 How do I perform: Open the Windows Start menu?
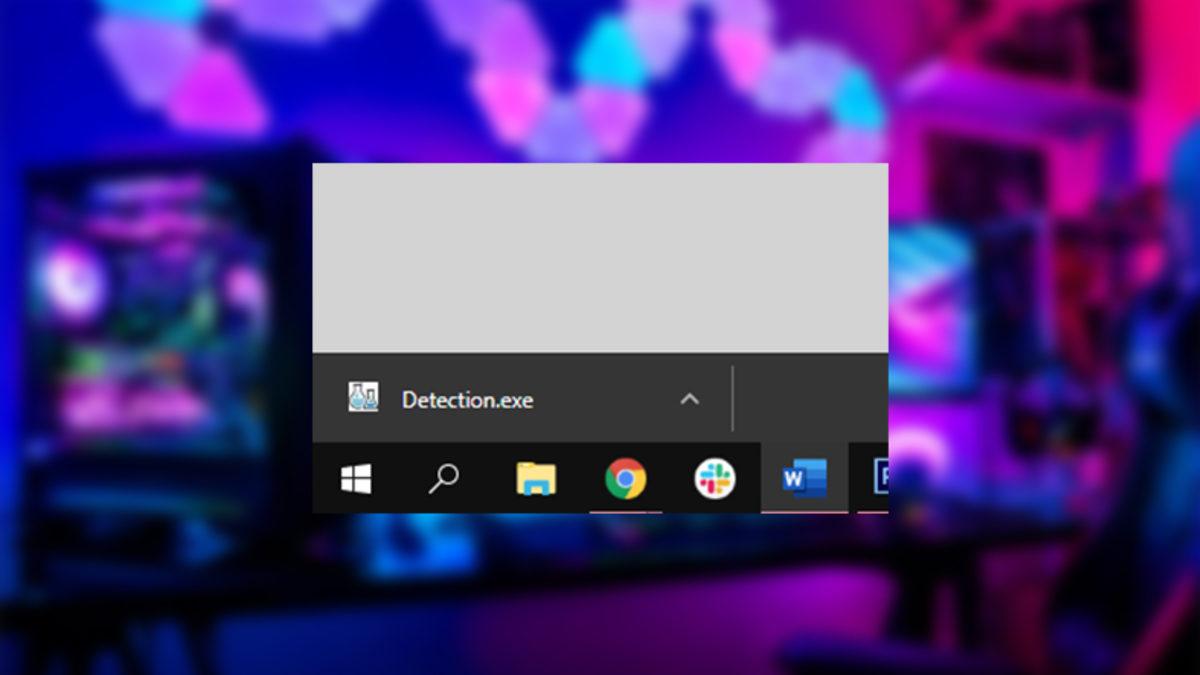click(356, 479)
